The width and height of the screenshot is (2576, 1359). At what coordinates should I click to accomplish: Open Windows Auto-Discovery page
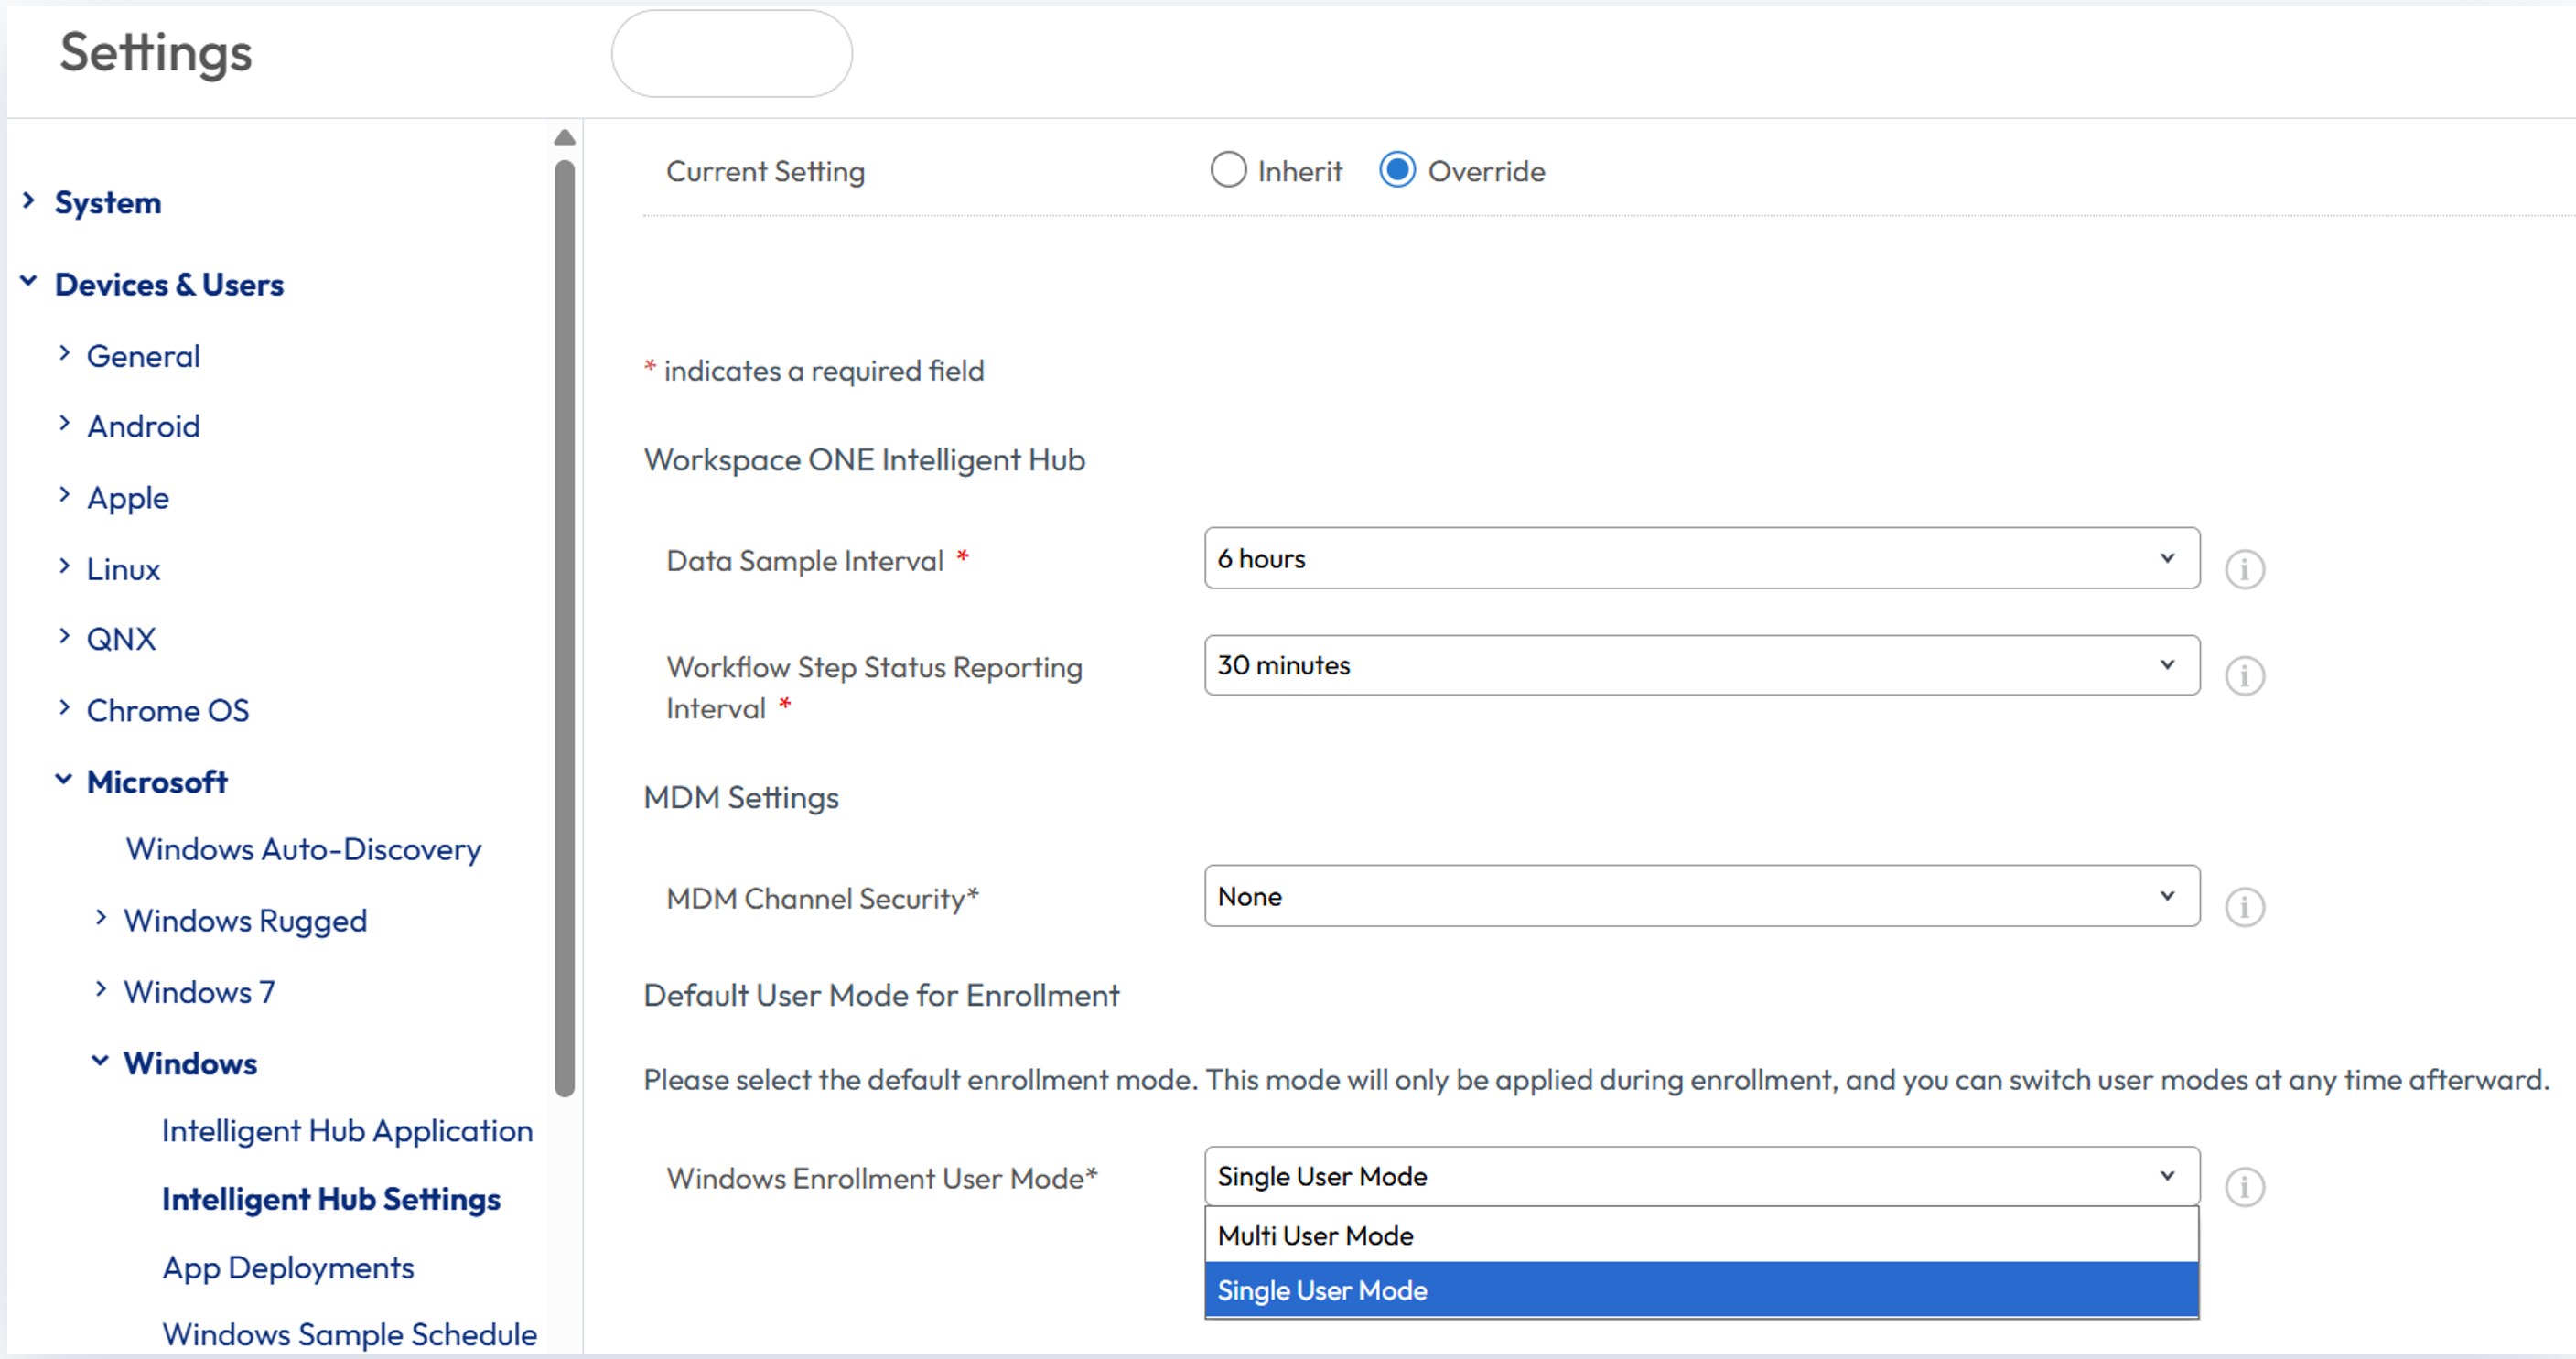click(303, 849)
